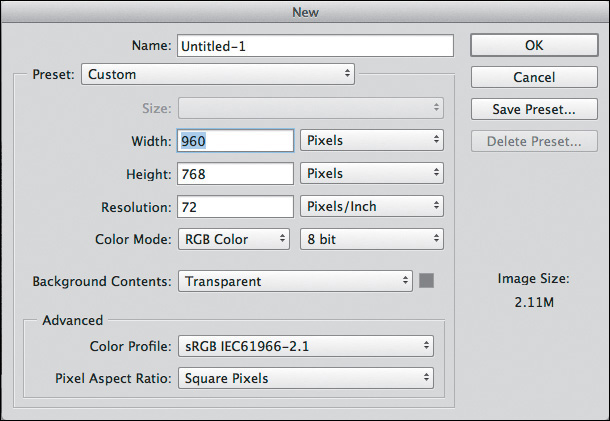
Task: Open the Height units dropdown
Action: 371,174
